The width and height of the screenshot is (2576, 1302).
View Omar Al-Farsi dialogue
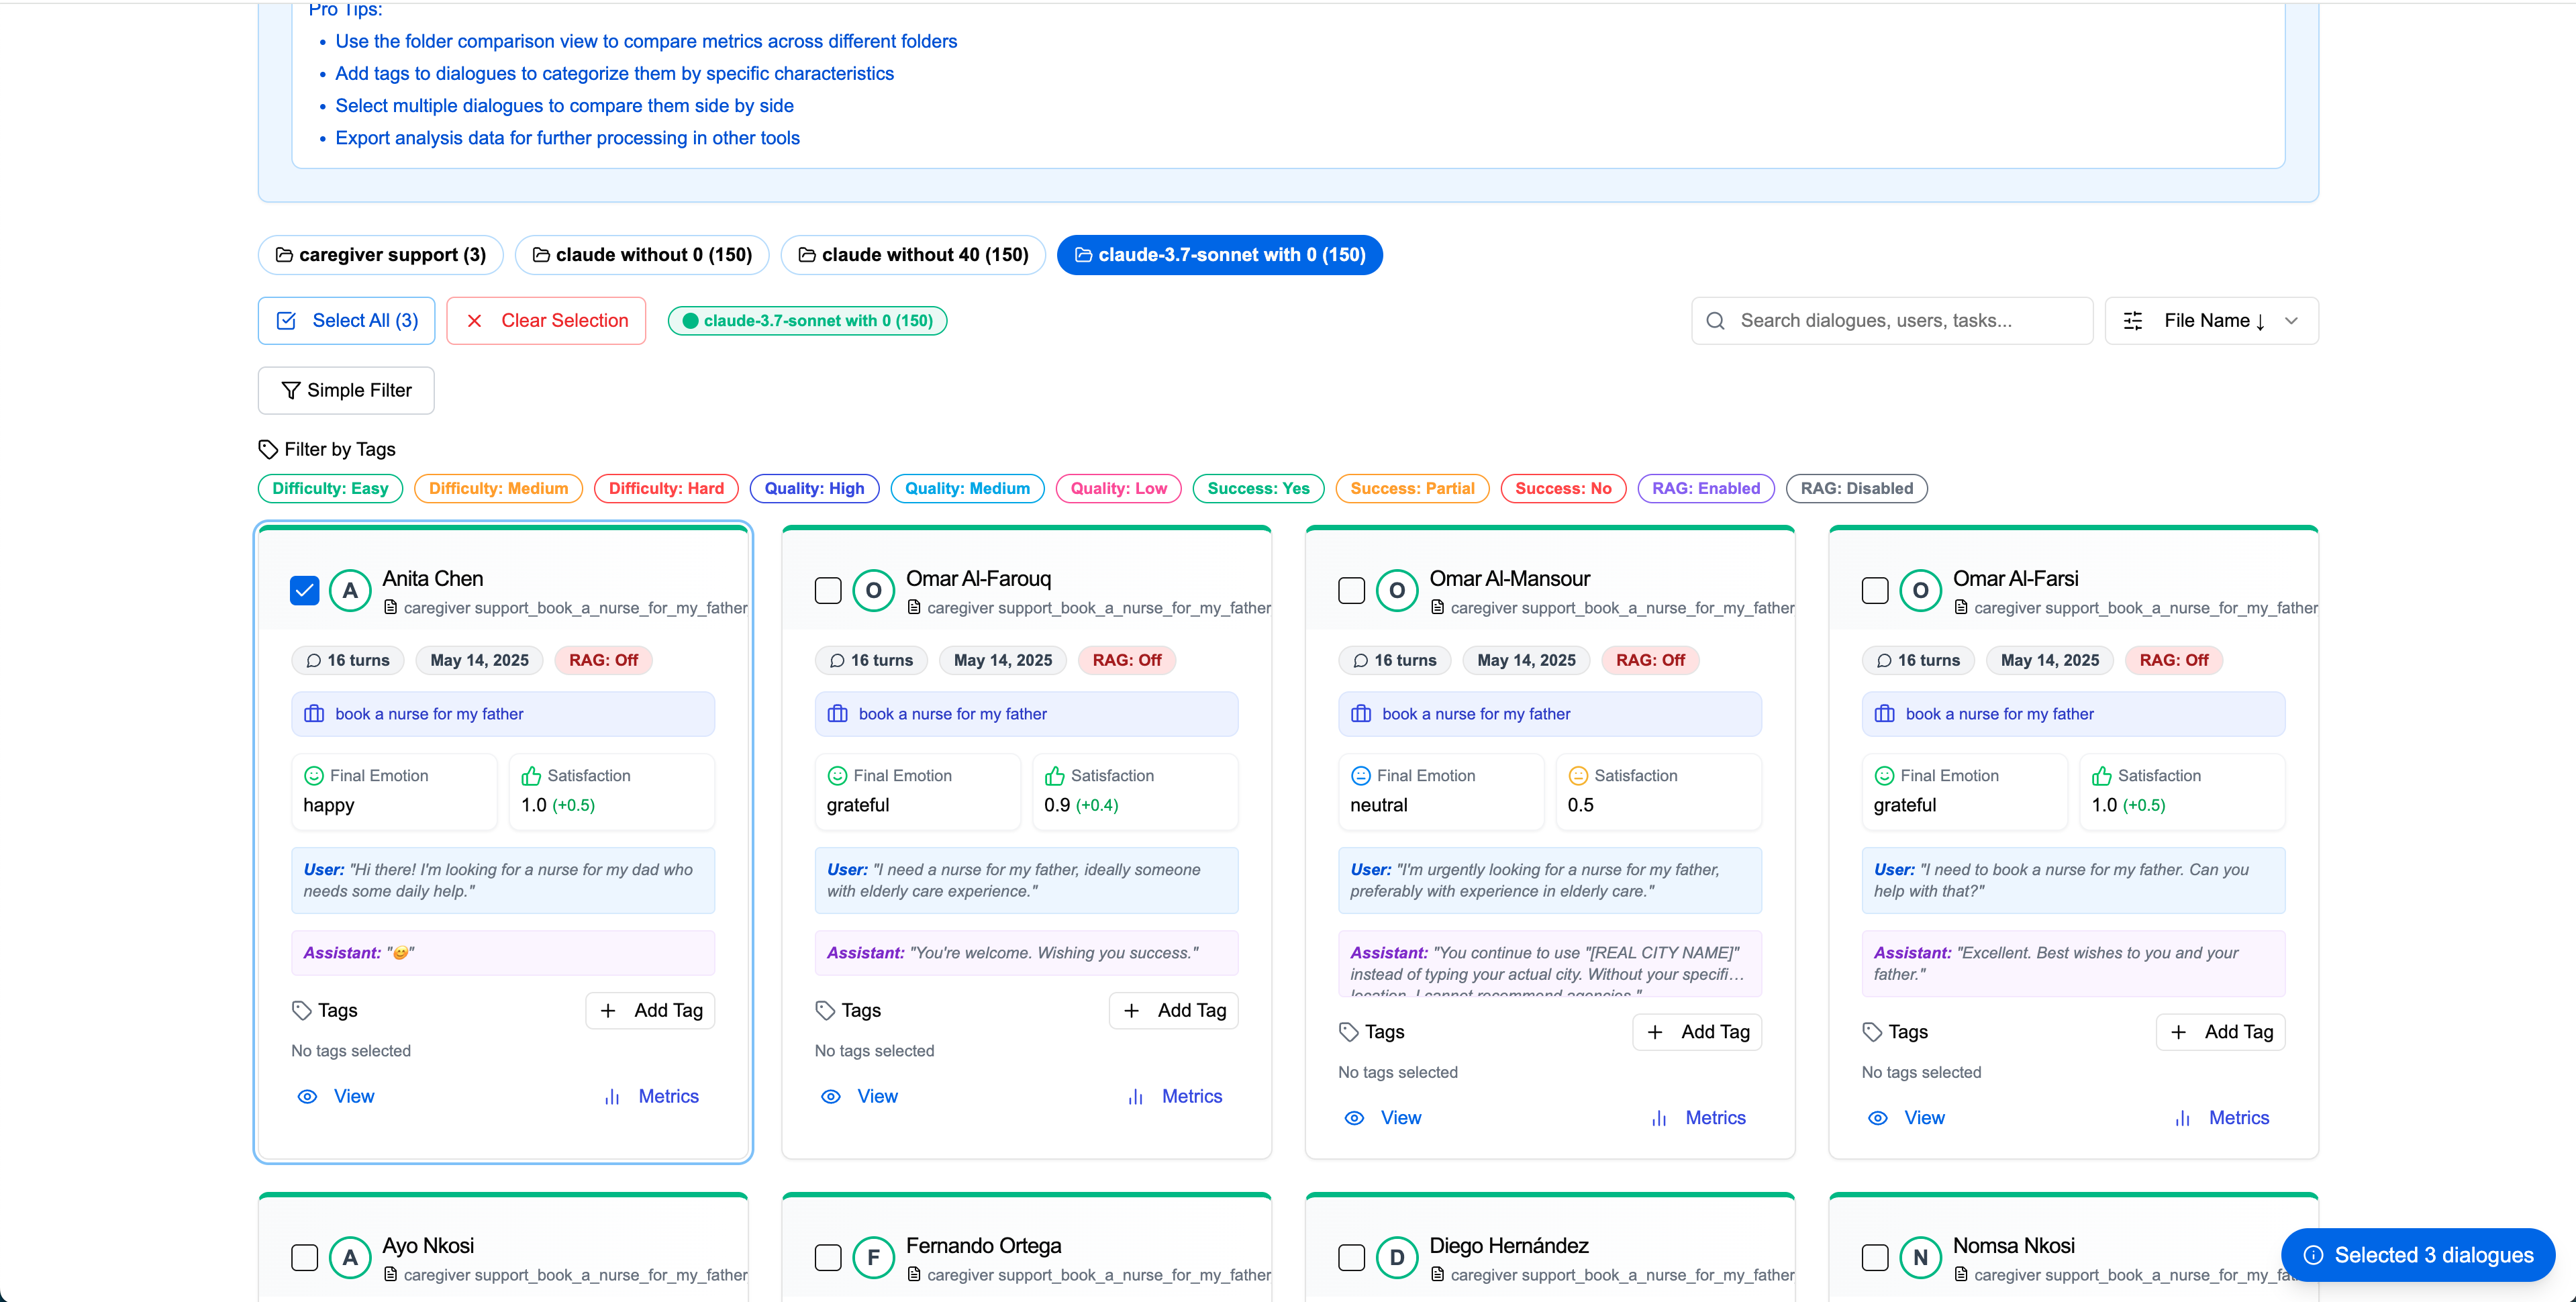(1907, 1117)
